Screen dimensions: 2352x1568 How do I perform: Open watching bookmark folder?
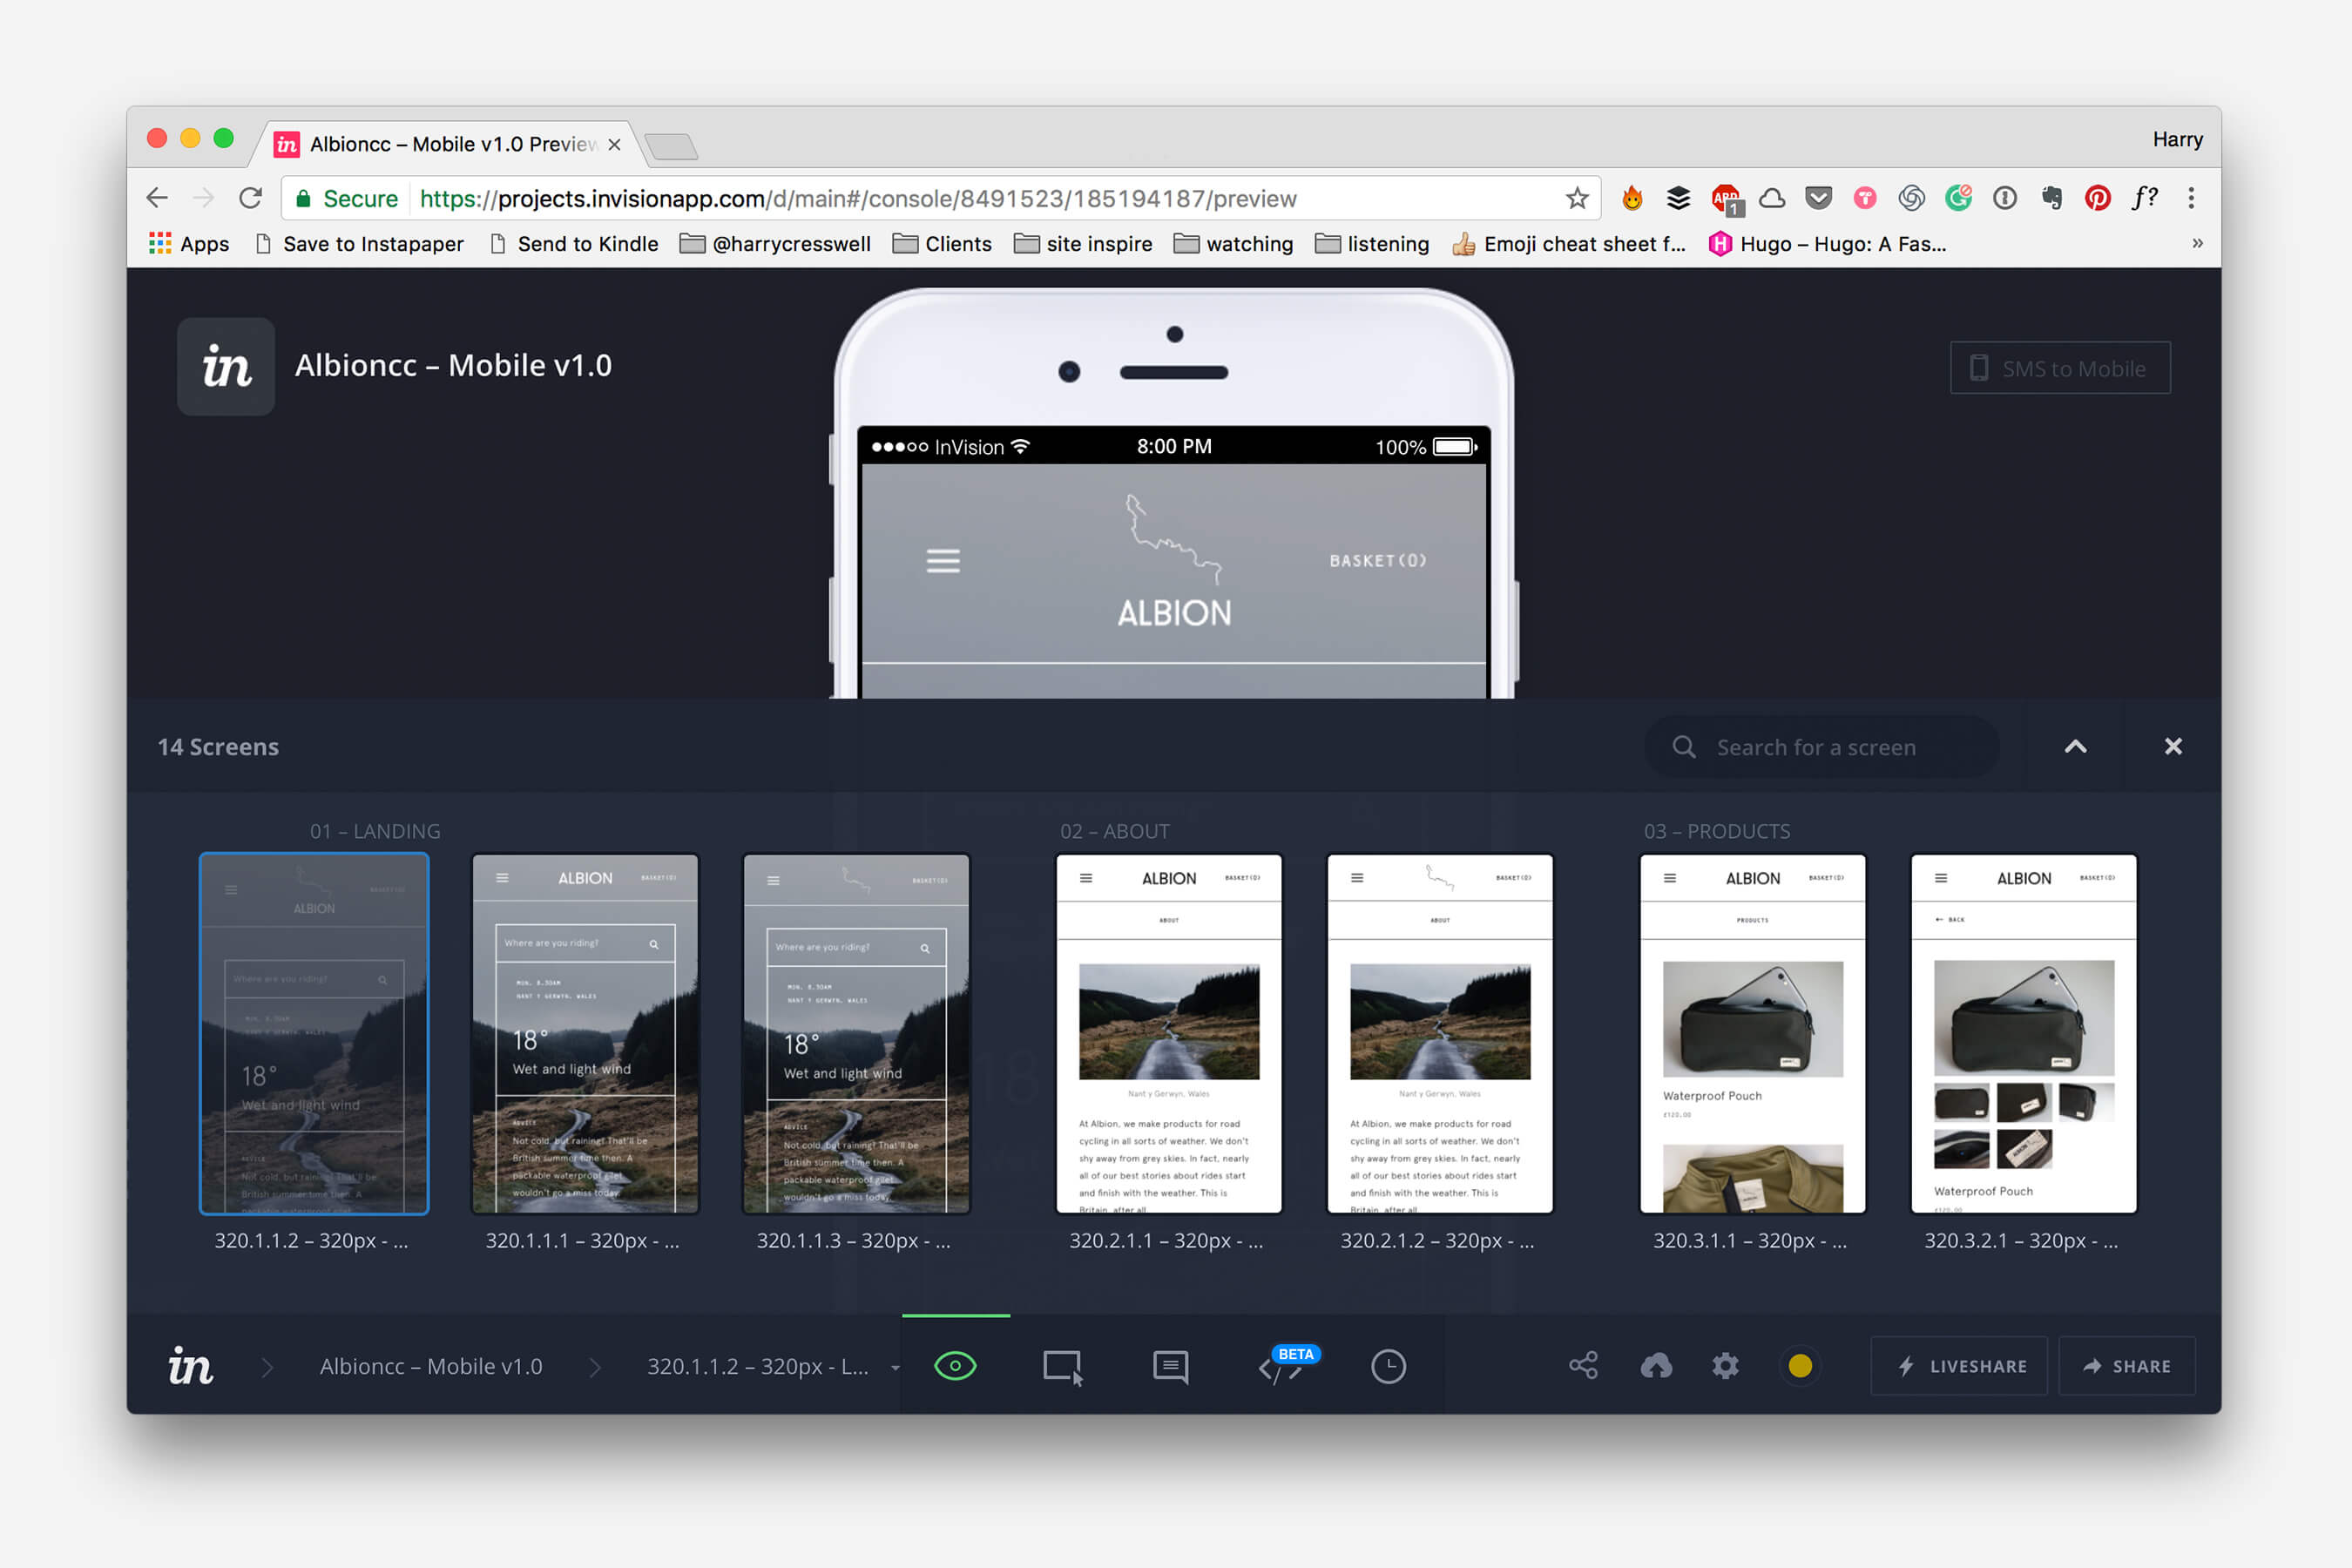(x=1233, y=243)
